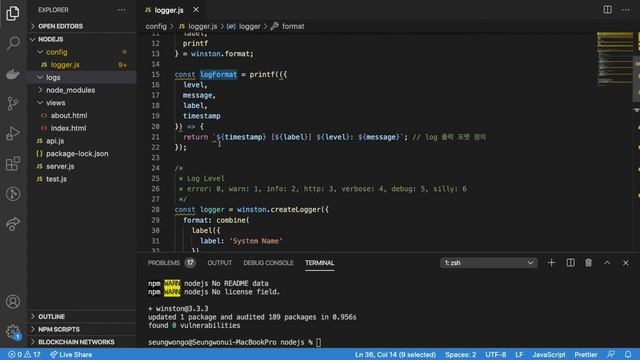Expand the Open Editors section
Image resolution: width=640 pixels, height=360 pixels.
[82, 26]
